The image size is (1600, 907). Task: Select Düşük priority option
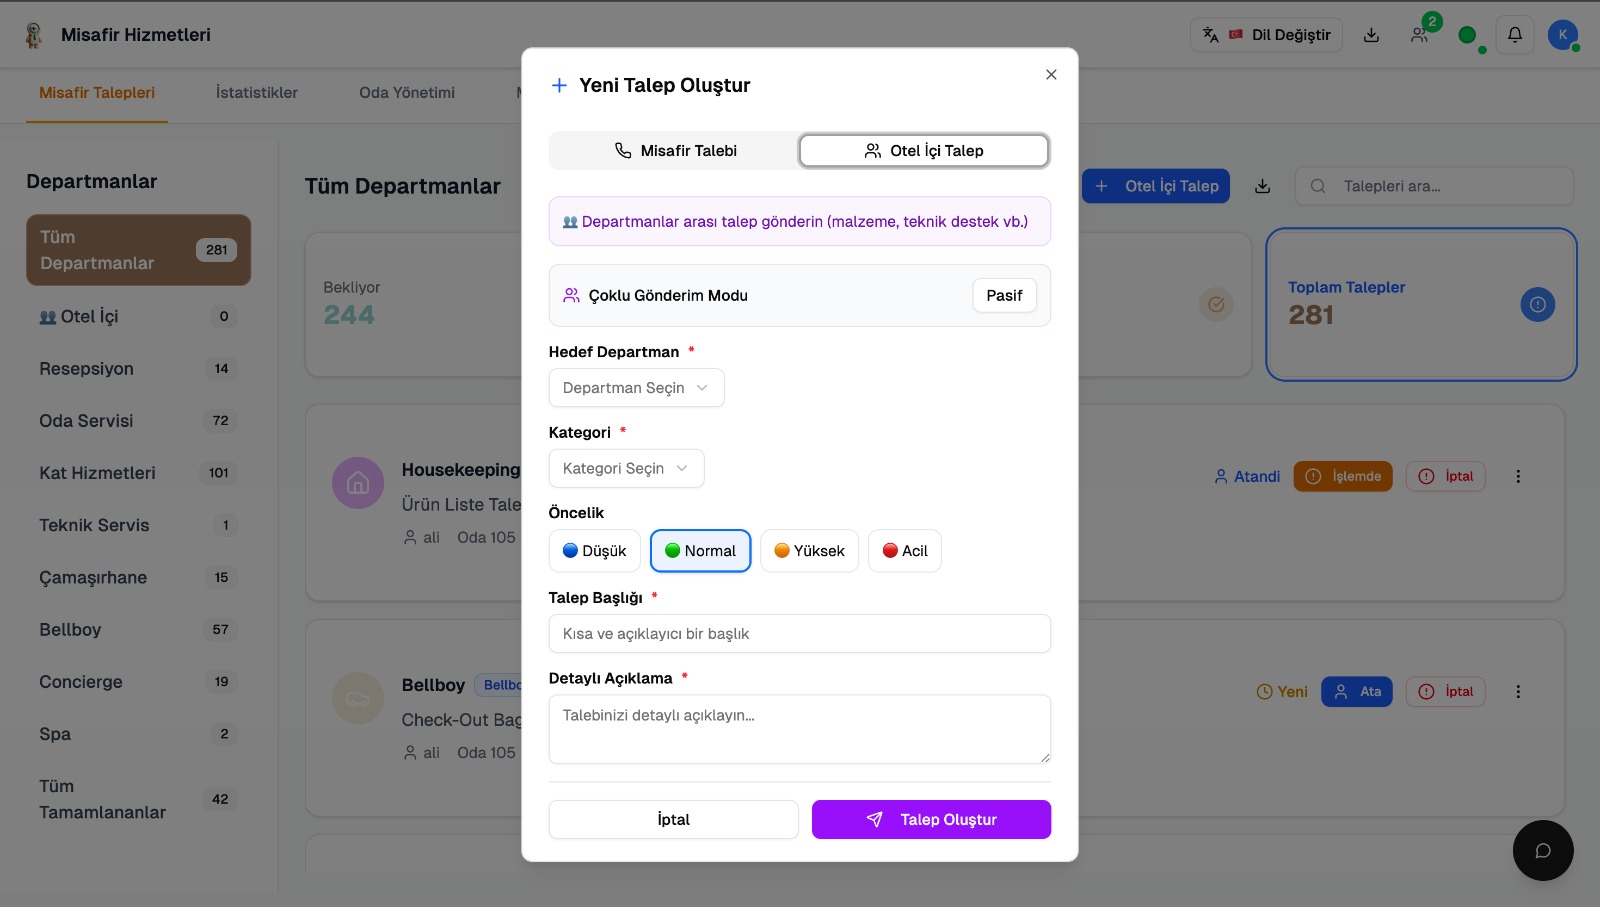(x=595, y=551)
